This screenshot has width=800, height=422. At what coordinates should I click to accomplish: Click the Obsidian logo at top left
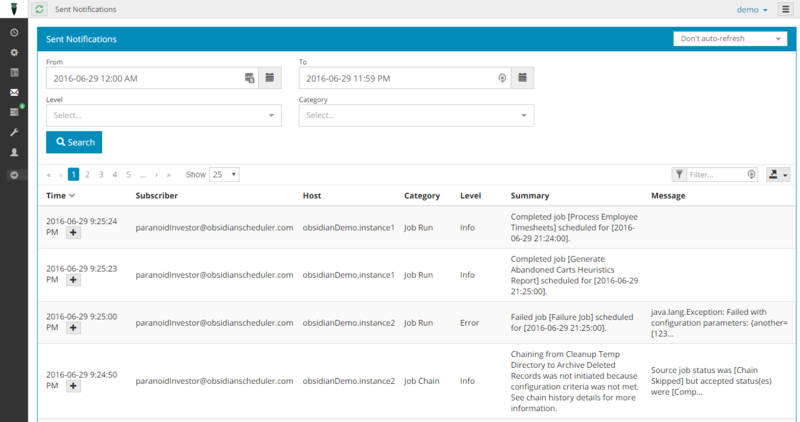coord(14,9)
